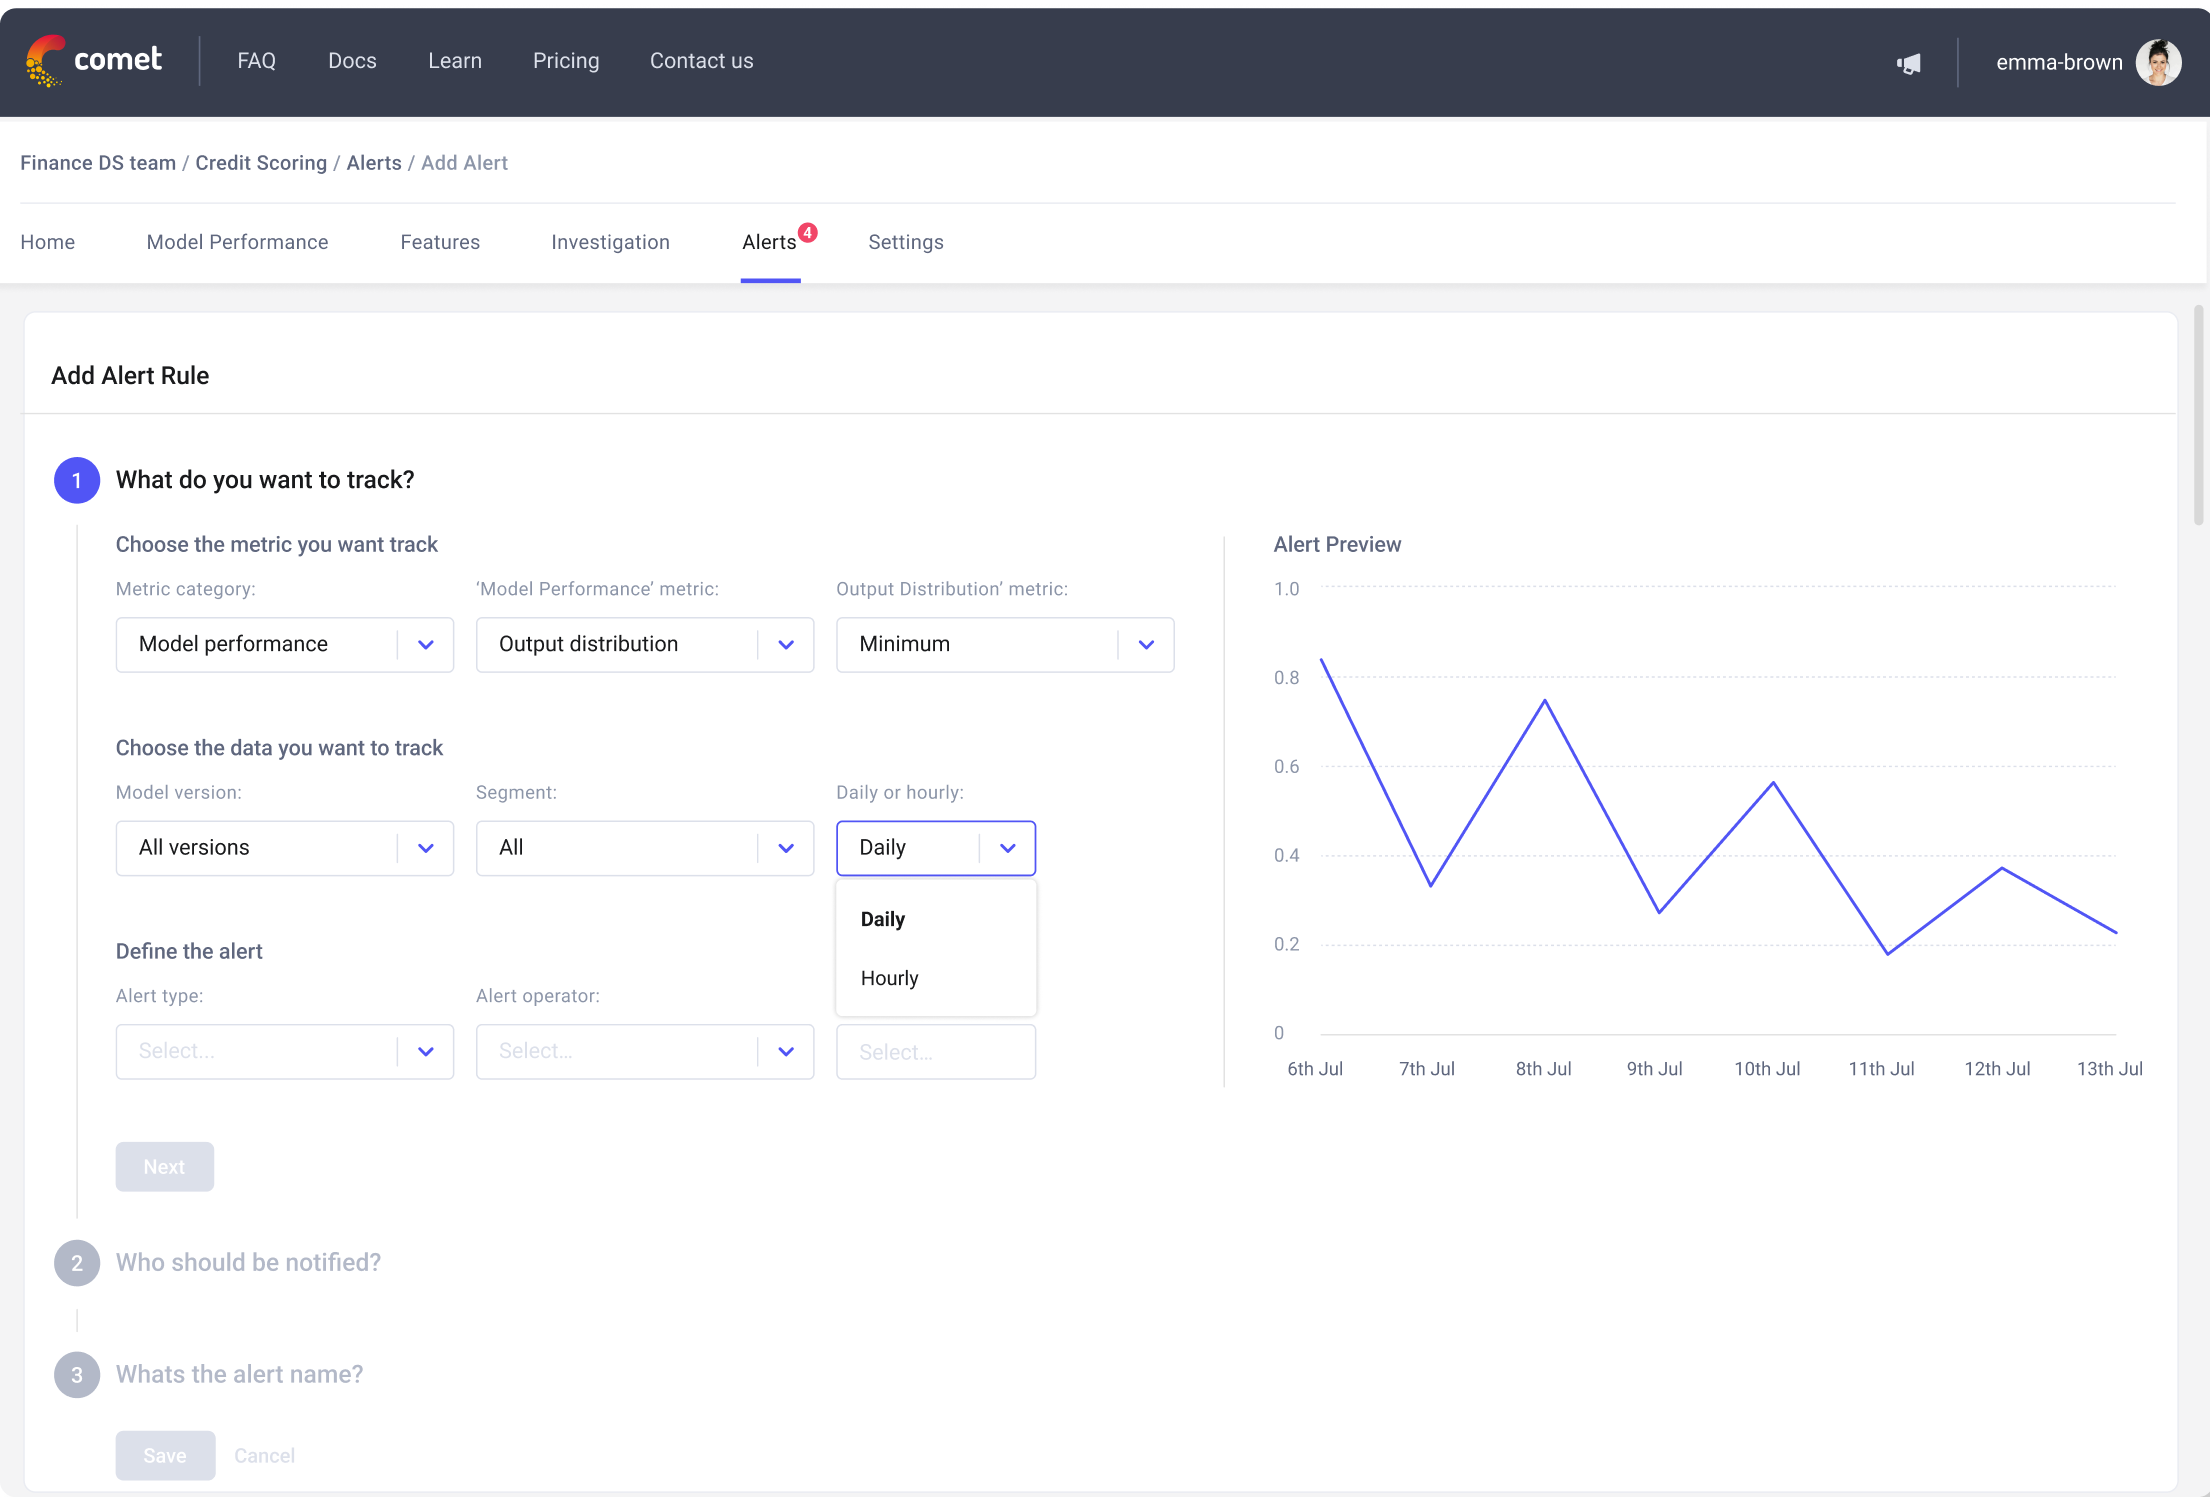Open the announcements megaphone icon
The width and height of the screenshot is (2210, 1497).
tap(1909, 63)
